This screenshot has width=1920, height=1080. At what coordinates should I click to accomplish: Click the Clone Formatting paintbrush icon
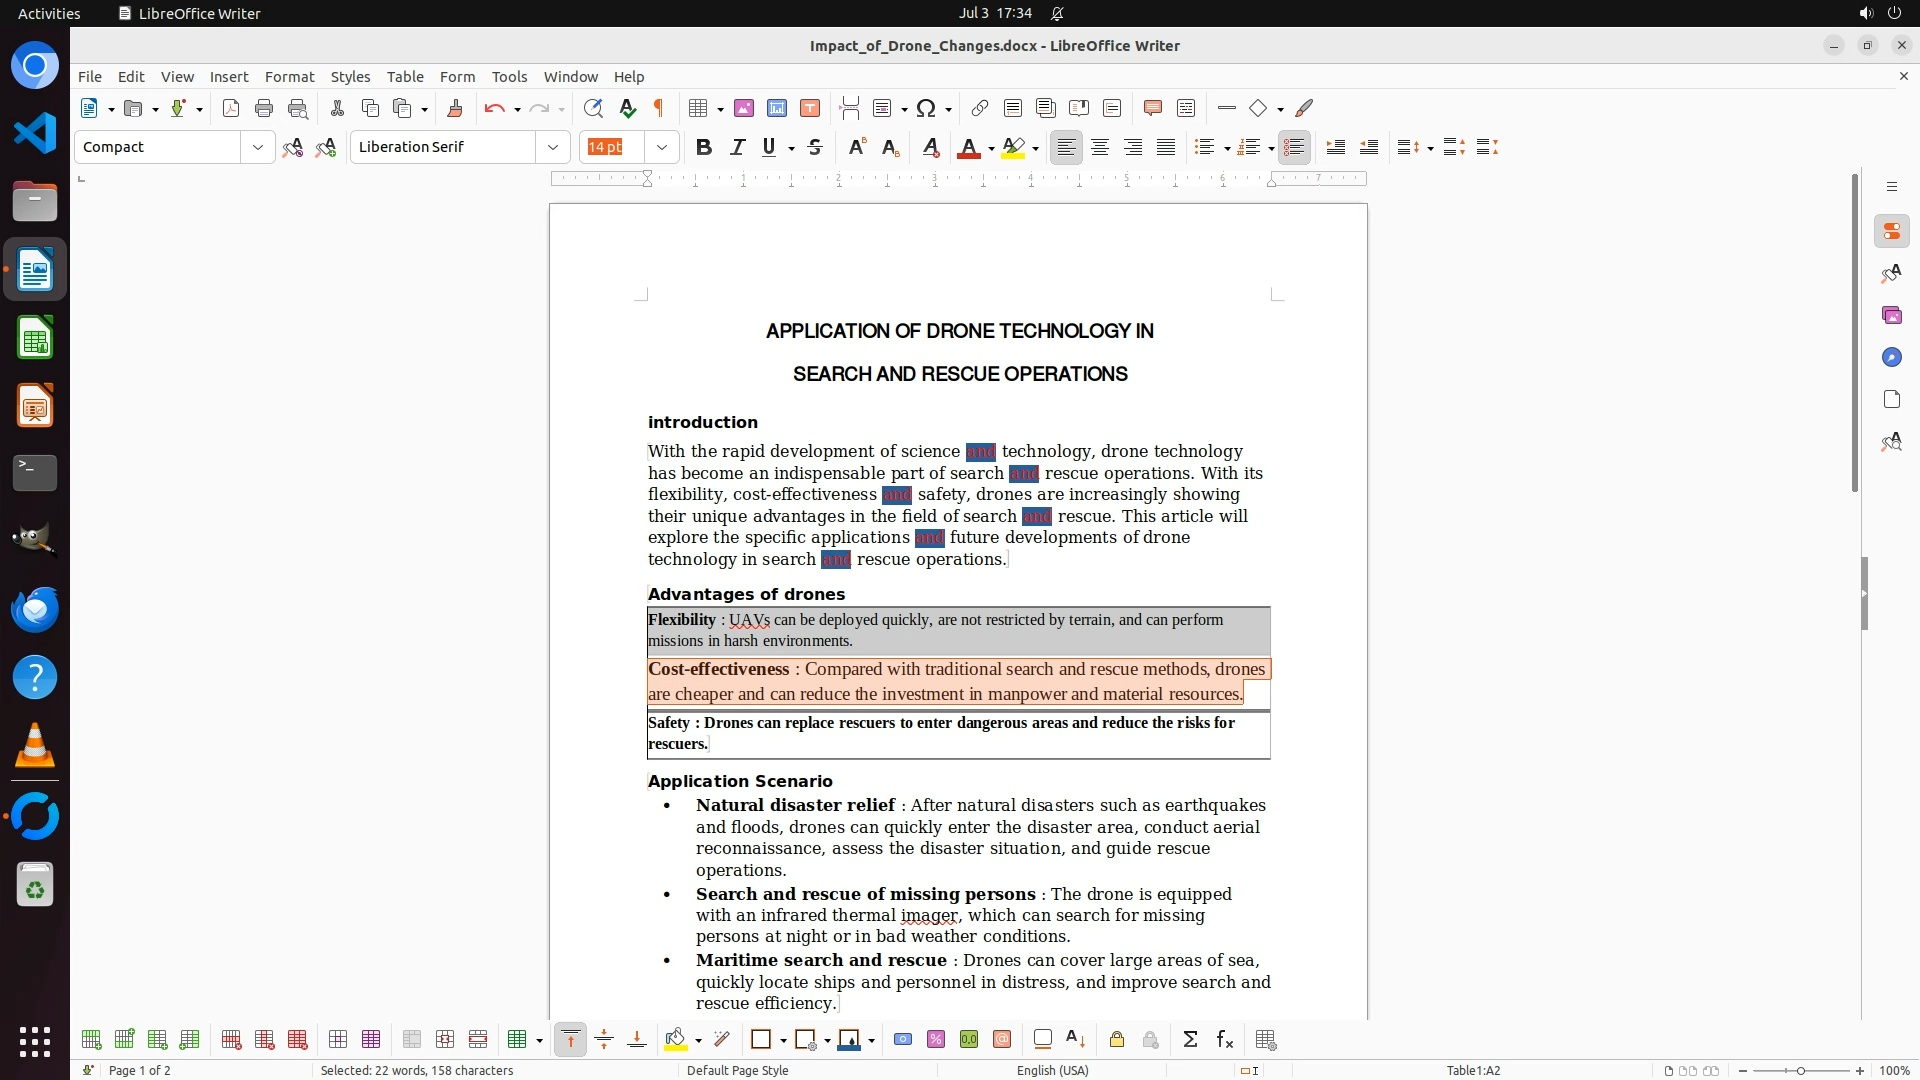pyautogui.click(x=454, y=108)
